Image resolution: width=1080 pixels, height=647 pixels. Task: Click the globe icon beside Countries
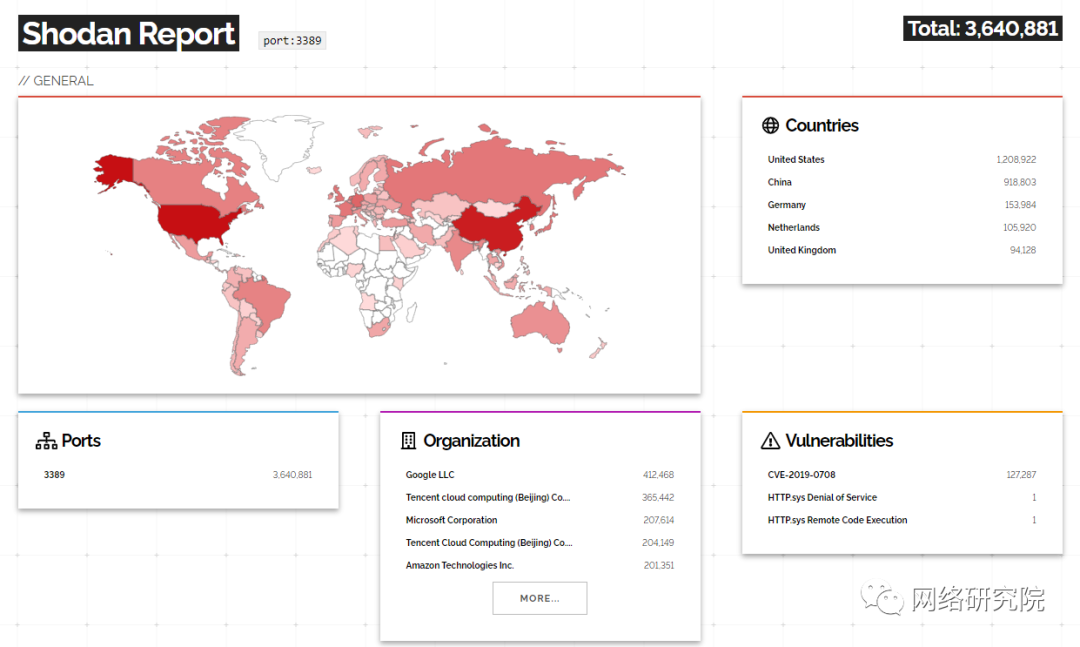(x=770, y=126)
